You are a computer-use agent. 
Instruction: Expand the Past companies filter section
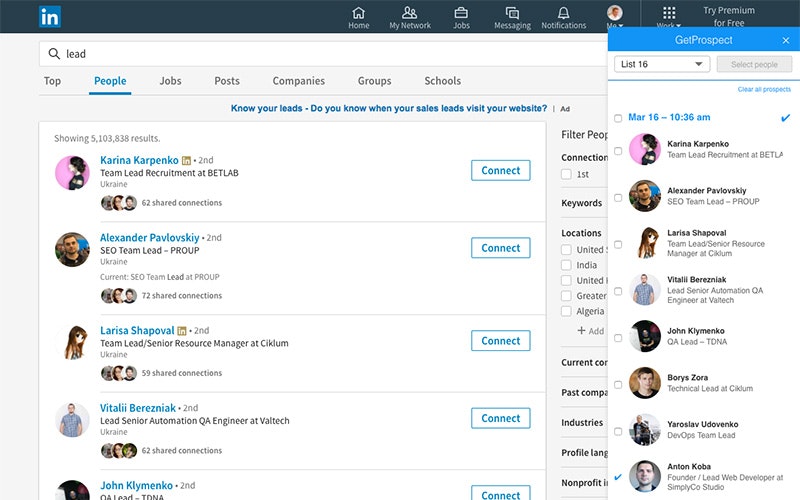pos(584,392)
